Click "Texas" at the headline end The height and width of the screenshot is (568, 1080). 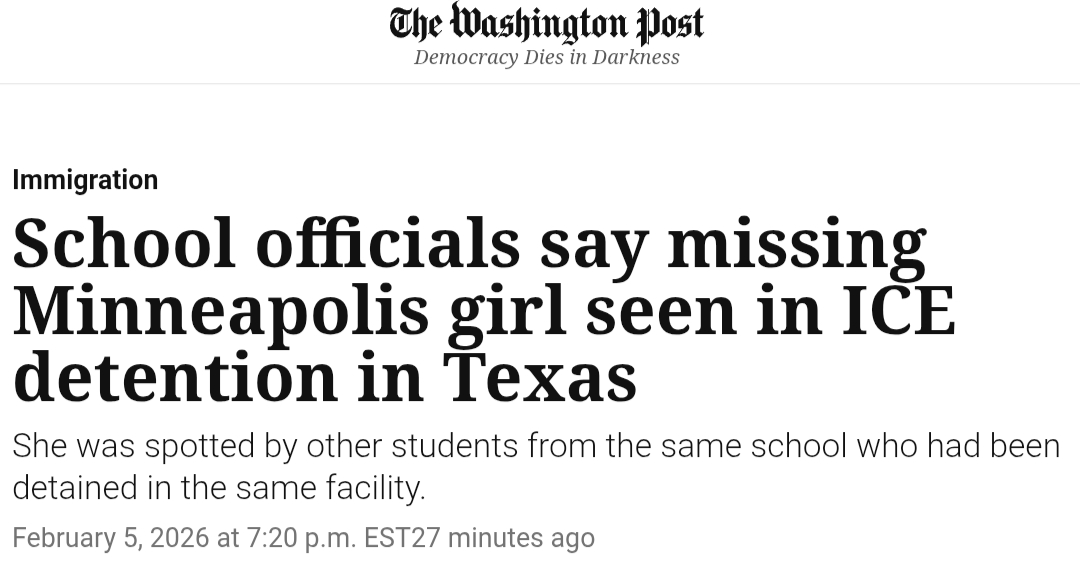(539, 377)
